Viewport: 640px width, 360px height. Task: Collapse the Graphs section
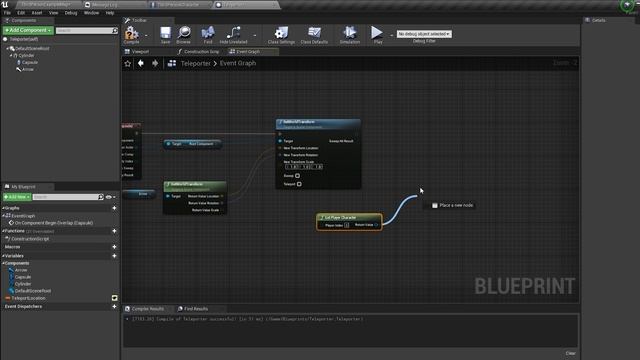point(3,208)
